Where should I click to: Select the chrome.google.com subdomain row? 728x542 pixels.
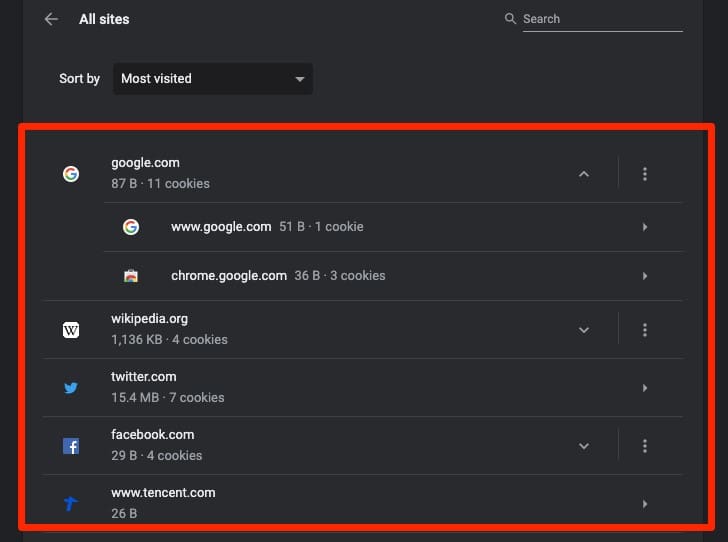[x=393, y=276]
